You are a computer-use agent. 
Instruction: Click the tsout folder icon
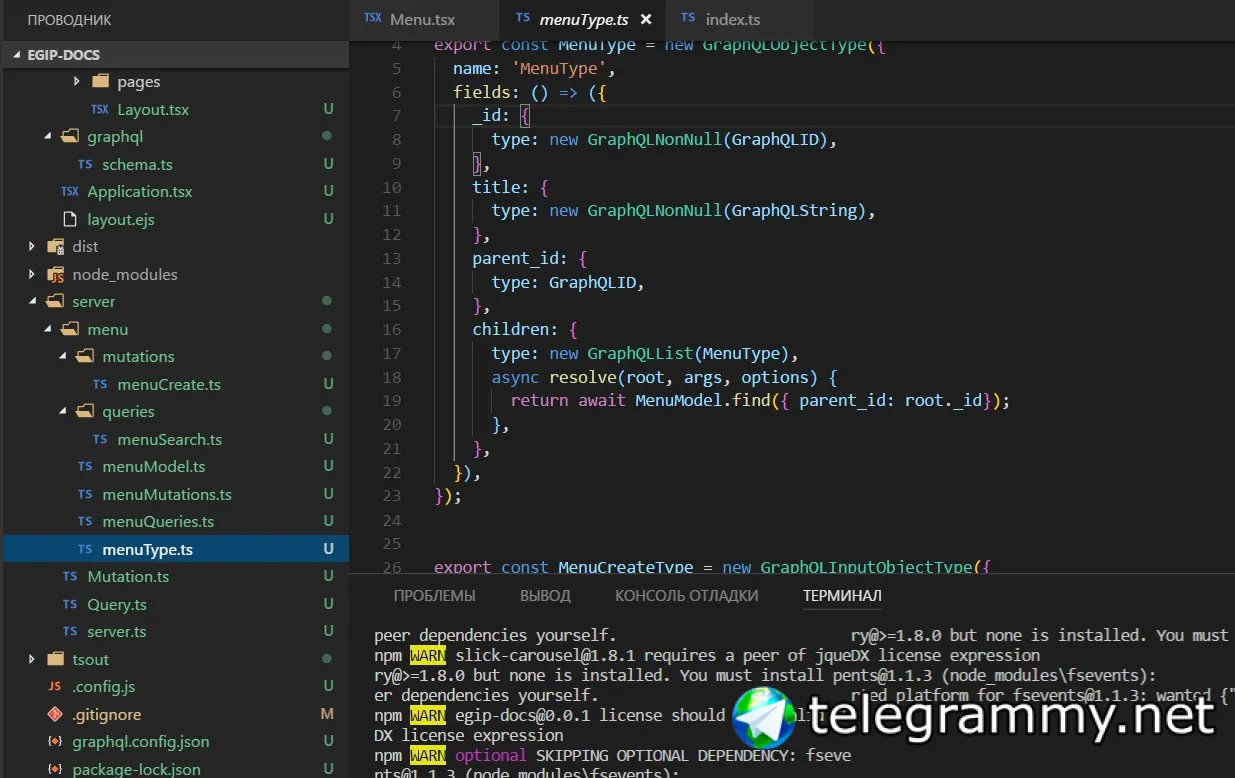coord(54,659)
